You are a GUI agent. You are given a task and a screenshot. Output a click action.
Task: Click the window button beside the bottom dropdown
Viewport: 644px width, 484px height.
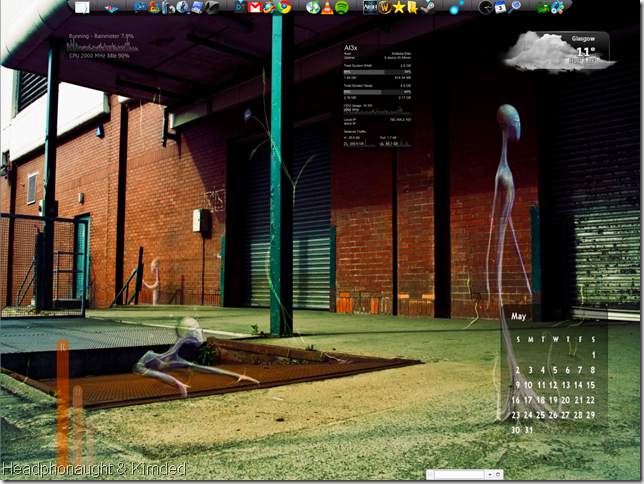pos(498,474)
